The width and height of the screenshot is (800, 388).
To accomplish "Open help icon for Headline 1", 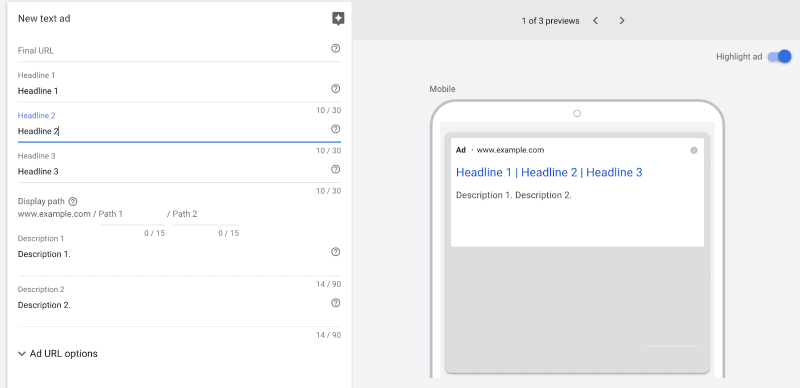I will click(335, 89).
